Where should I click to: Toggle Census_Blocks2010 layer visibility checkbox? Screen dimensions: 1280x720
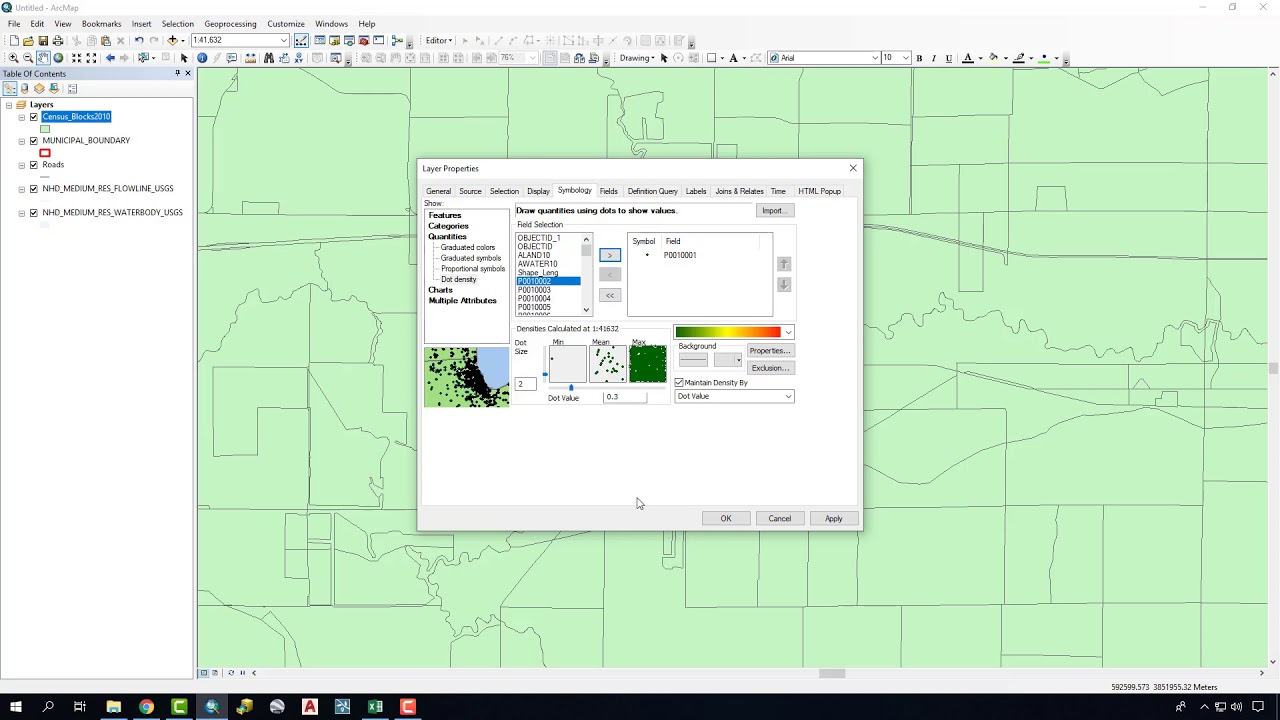point(34,117)
